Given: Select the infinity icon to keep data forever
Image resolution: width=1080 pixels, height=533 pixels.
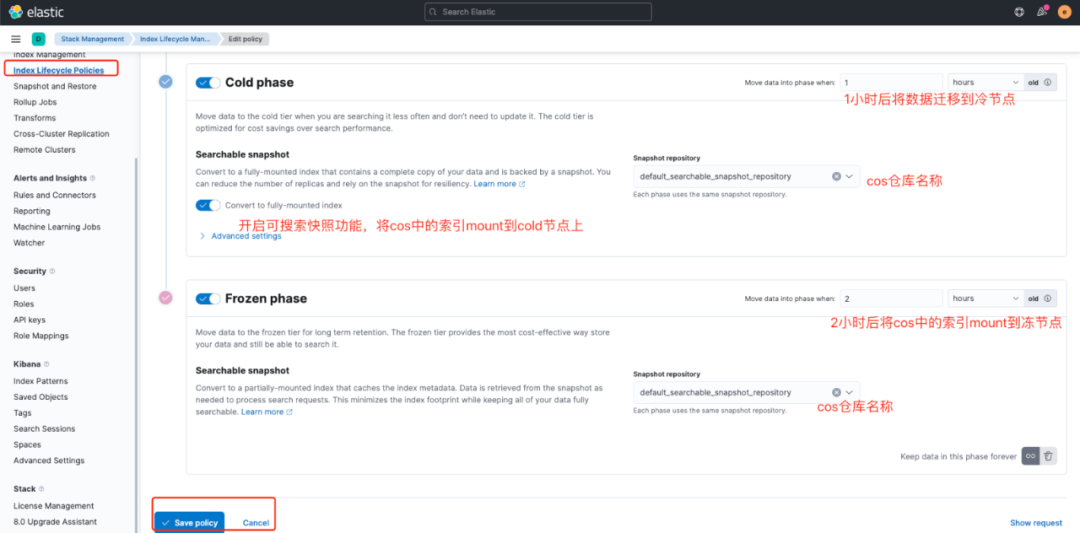Looking at the screenshot, I should pos(1030,456).
